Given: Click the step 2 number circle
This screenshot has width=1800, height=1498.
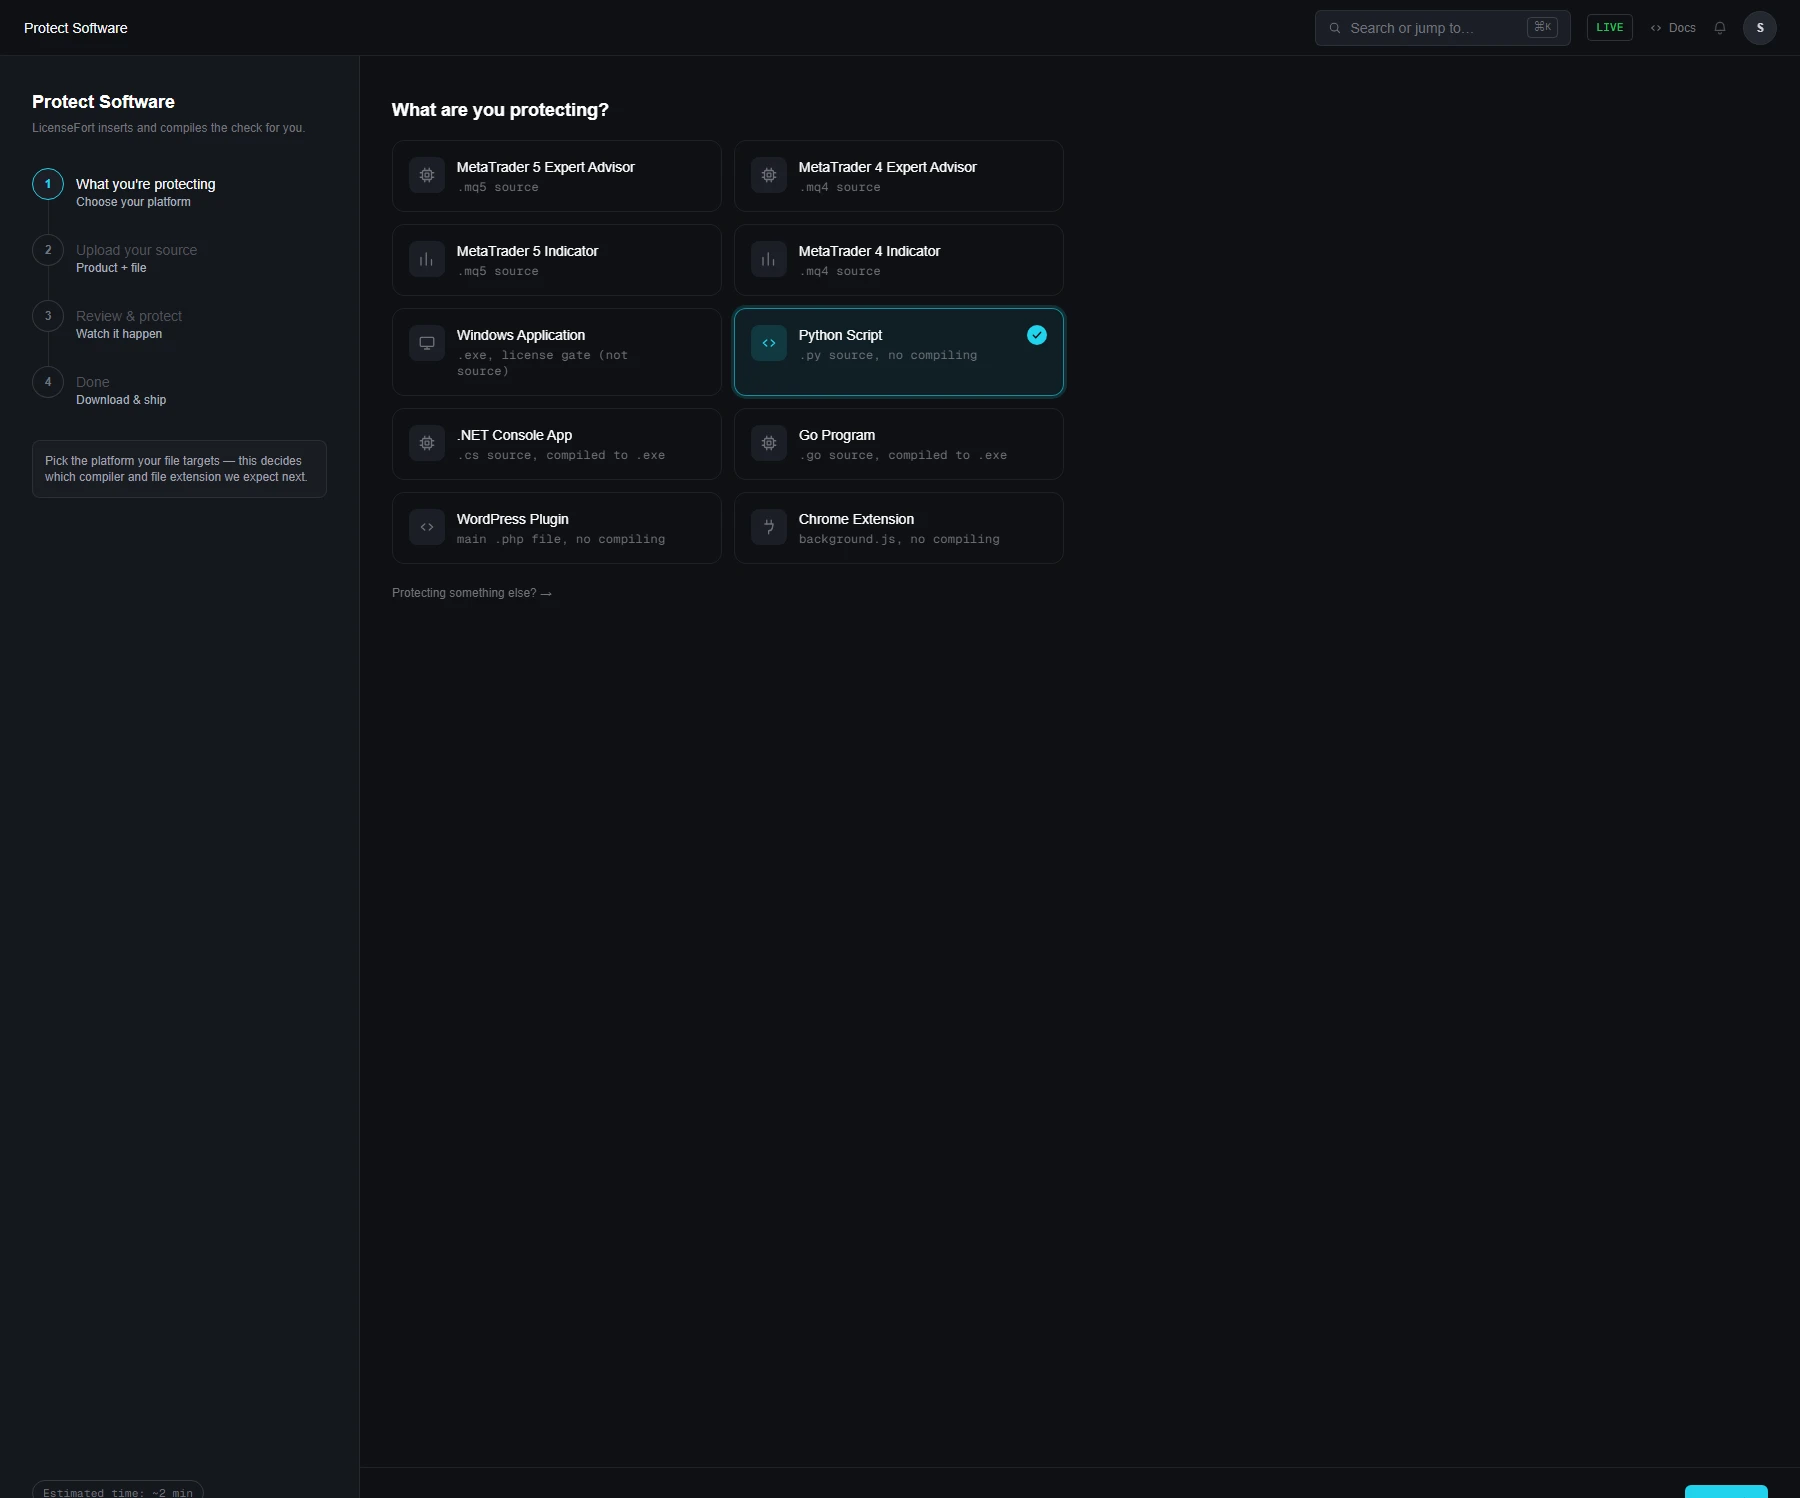Looking at the screenshot, I should [x=48, y=250].
